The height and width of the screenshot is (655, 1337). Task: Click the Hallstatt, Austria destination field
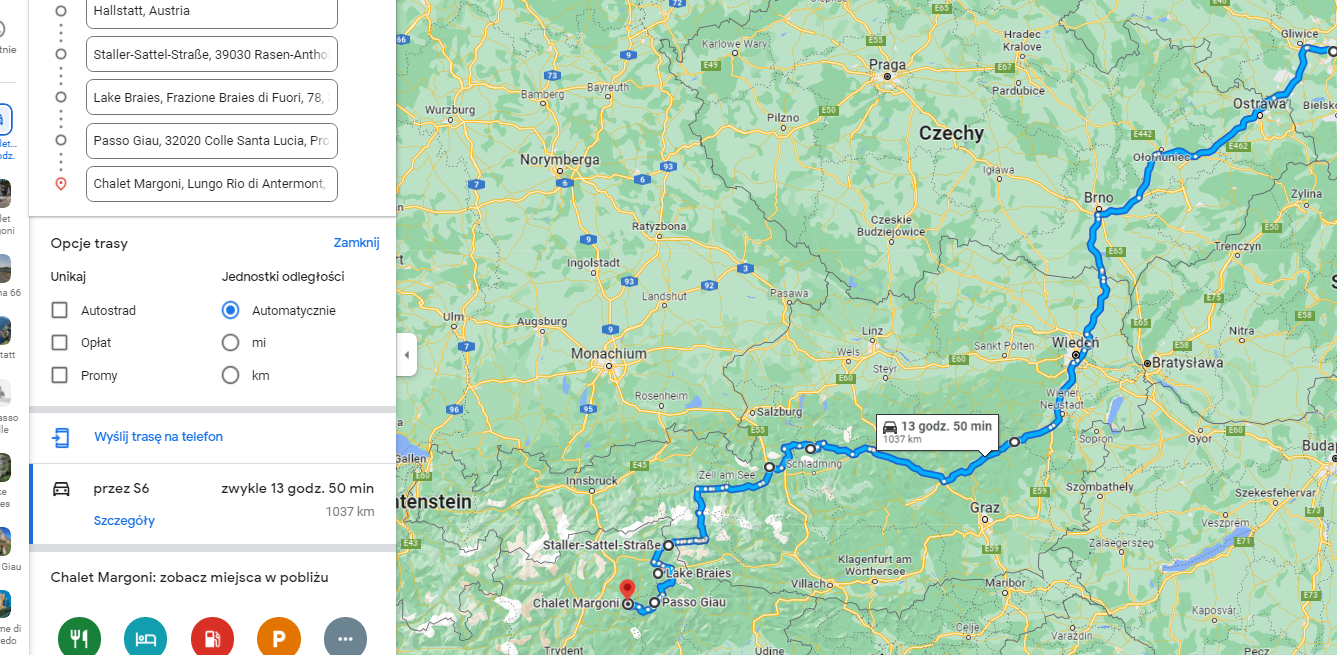pos(212,12)
